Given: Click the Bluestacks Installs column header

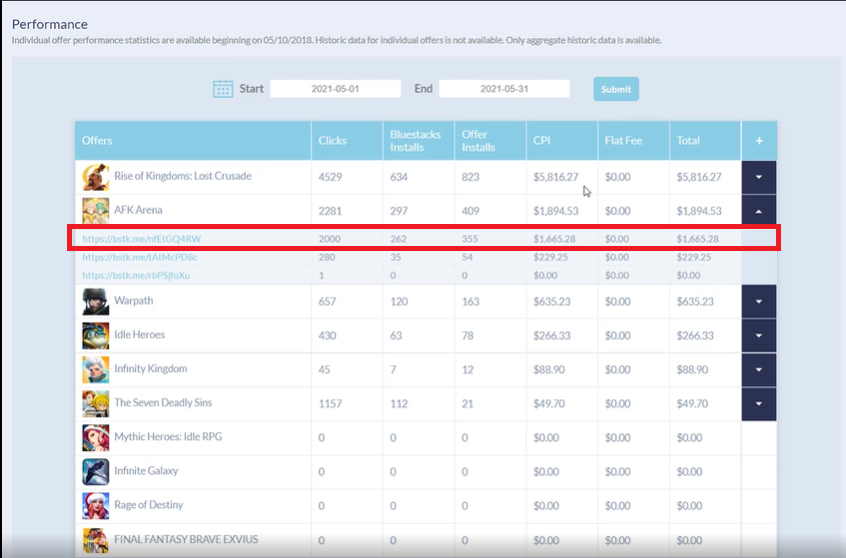Looking at the screenshot, I should click(x=419, y=141).
